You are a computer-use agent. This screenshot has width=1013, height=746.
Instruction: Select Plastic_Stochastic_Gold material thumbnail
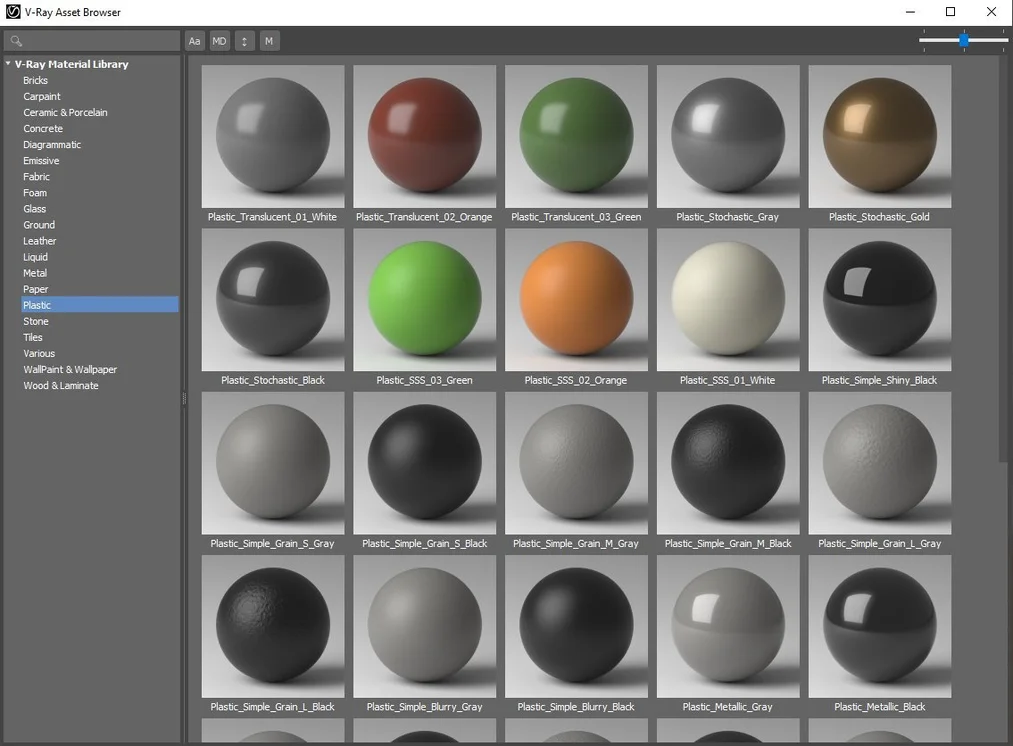click(879, 136)
